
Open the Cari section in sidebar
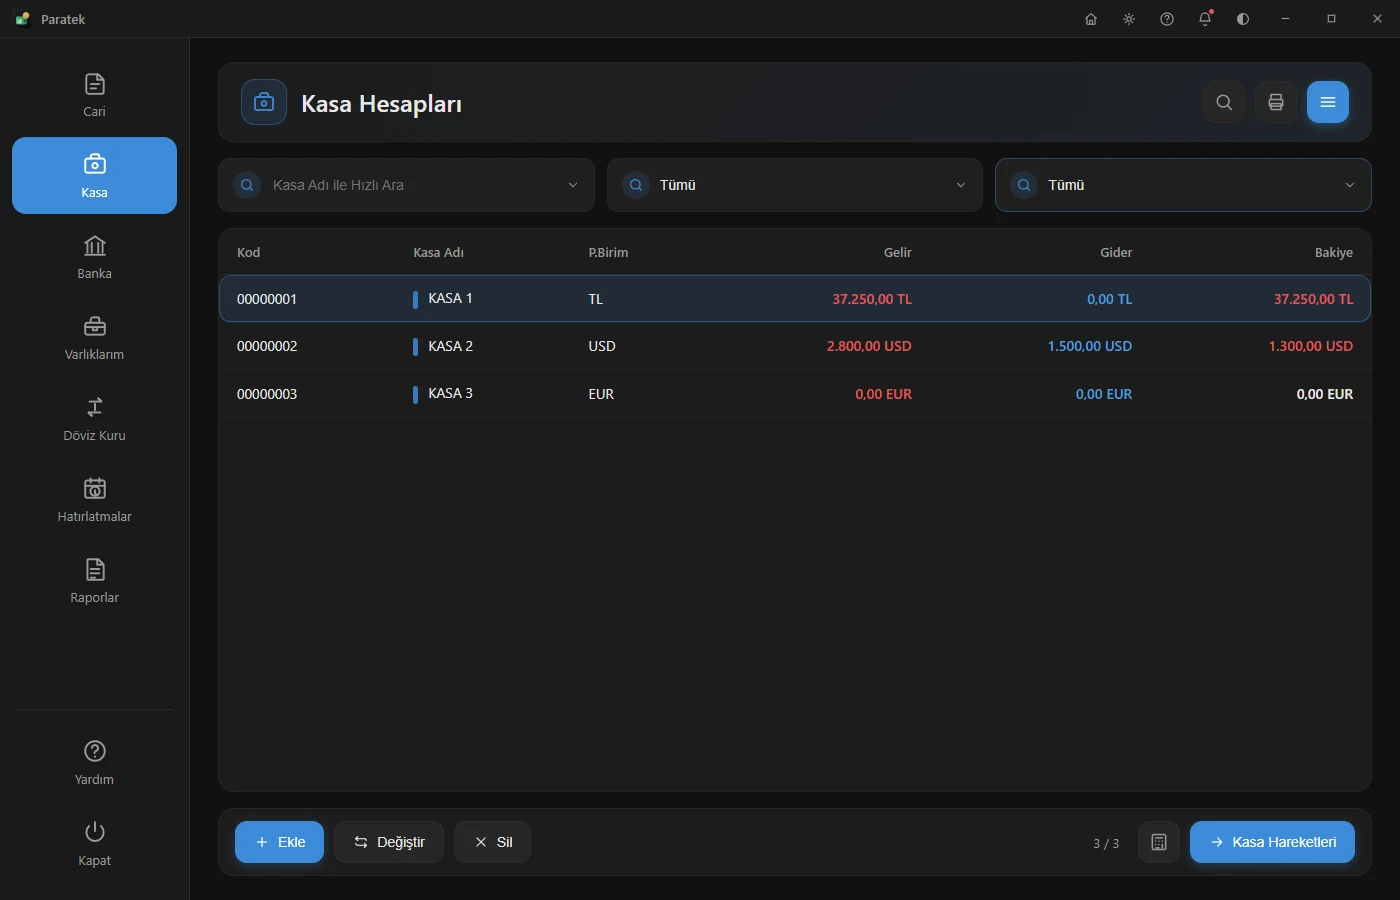coord(94,95)
